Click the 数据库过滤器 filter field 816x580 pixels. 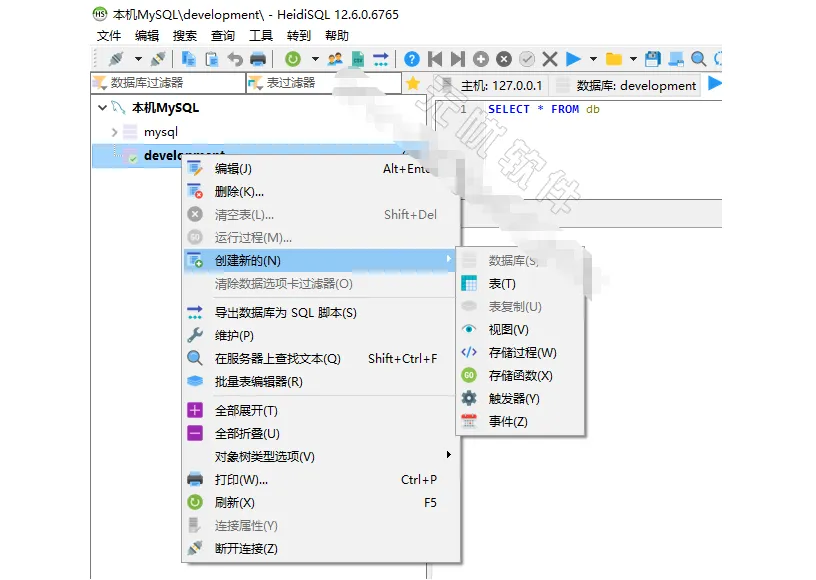(168, 83)
